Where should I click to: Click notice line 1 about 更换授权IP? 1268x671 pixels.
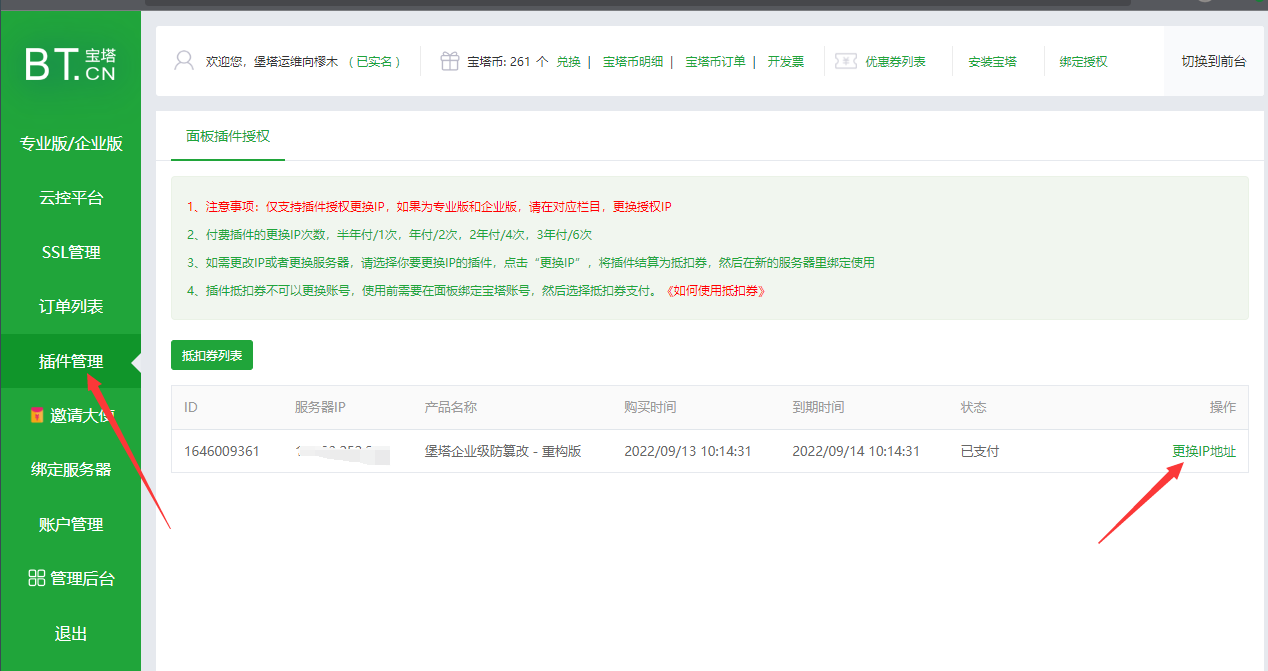(x=429, y=207)
